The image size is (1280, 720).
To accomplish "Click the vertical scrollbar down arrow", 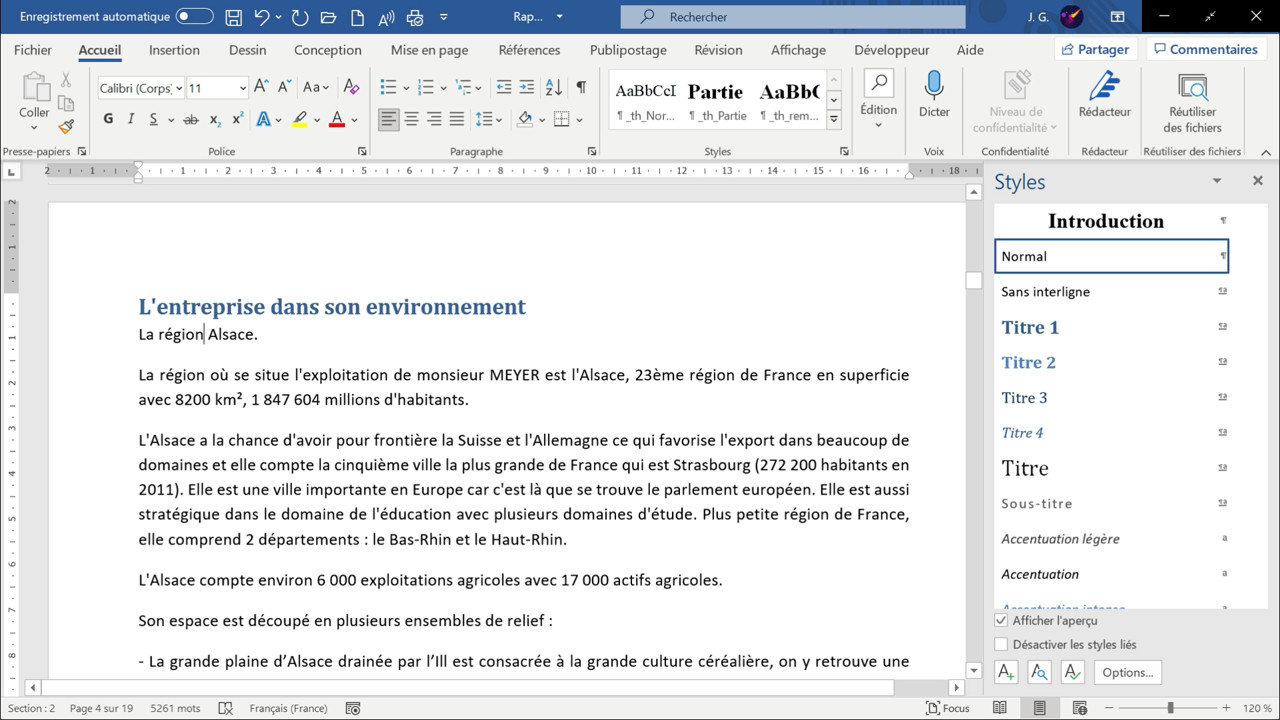I will tap(974, 670).
